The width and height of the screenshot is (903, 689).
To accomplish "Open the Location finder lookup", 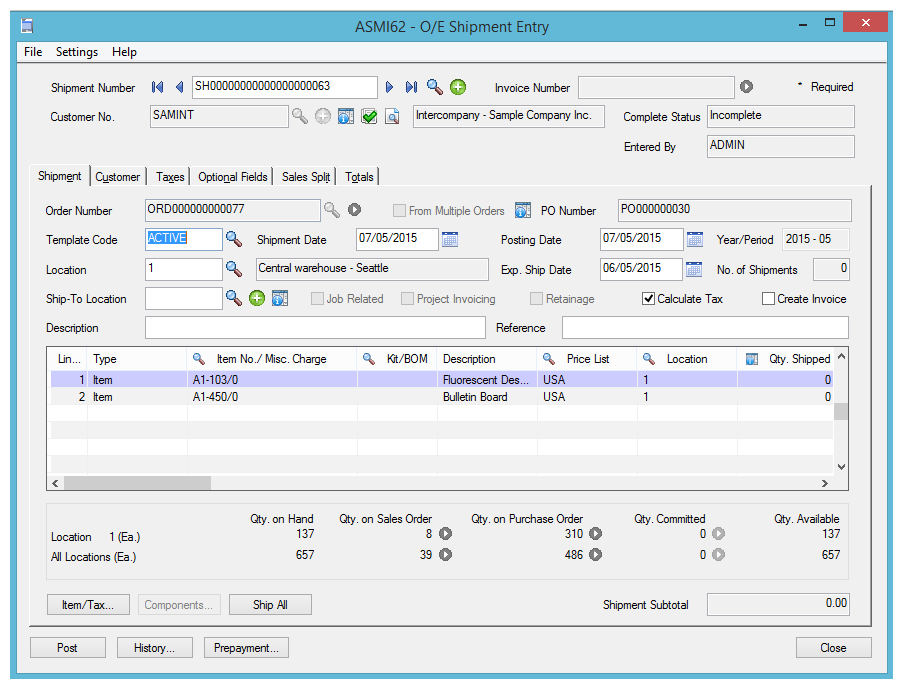I will (x=233, y=270).
